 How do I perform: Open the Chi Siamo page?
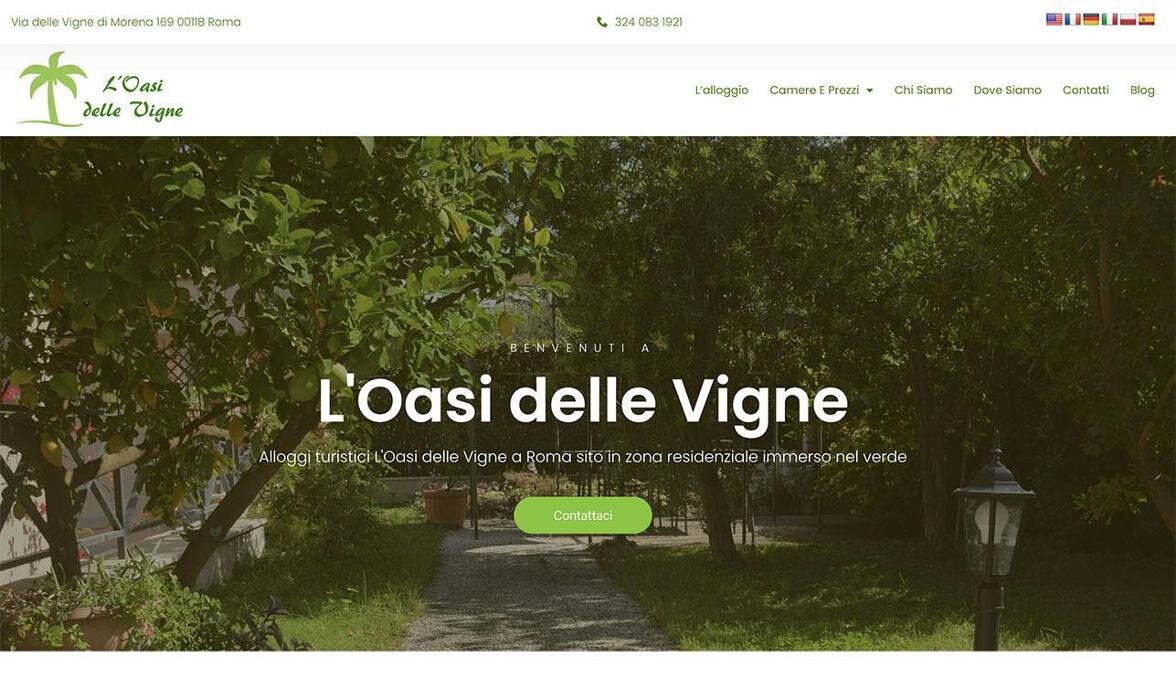click(x=922, y=90)
